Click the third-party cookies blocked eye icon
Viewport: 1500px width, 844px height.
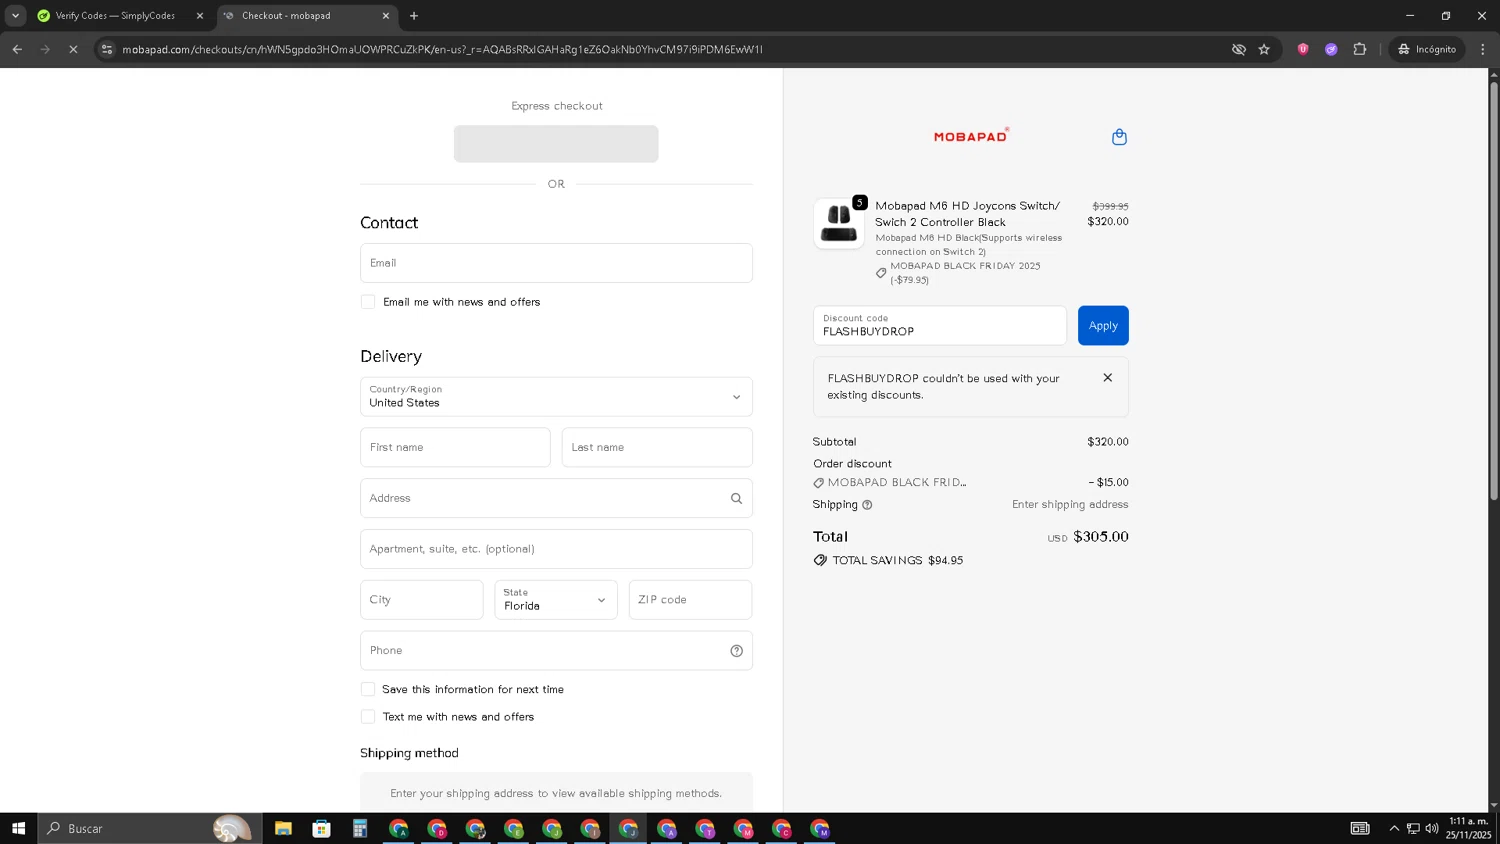pyautogui.click(x=1239, y=49)
